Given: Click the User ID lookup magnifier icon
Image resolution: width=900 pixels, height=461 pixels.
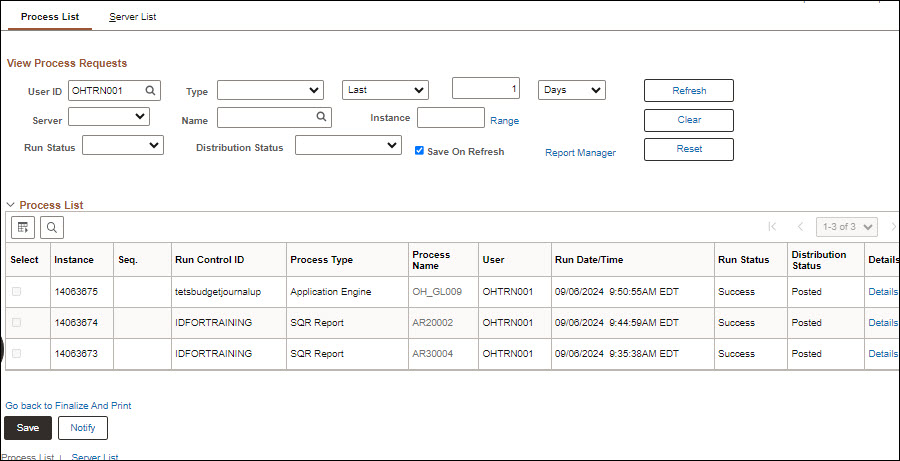Looking at the screenshot, I should click(150, 90).
